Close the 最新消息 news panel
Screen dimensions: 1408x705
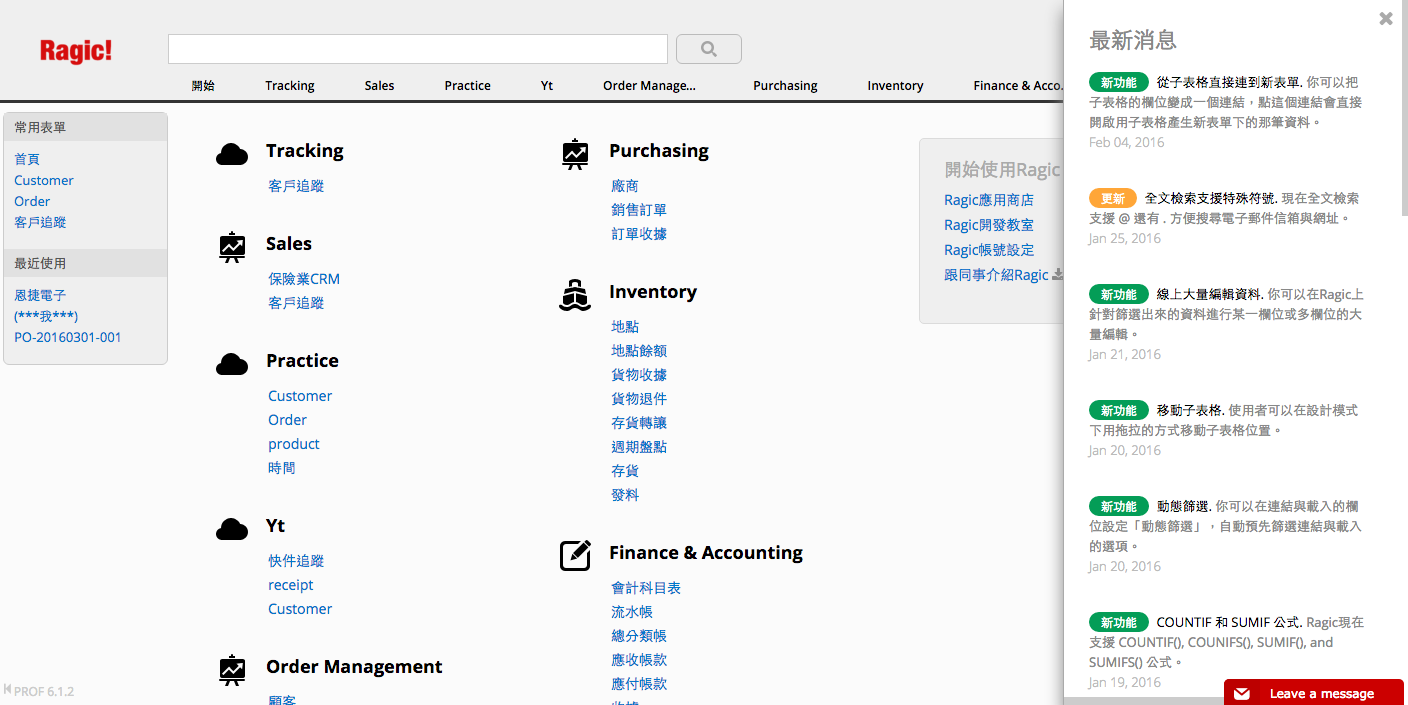click(x=1386, y=18)
